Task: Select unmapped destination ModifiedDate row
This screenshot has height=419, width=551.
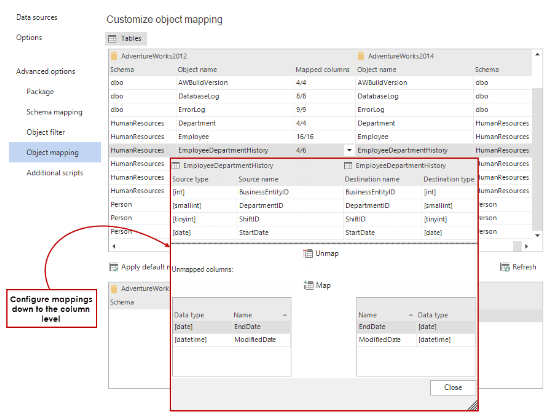Action: pyautogui.click(x=416, y=340)
